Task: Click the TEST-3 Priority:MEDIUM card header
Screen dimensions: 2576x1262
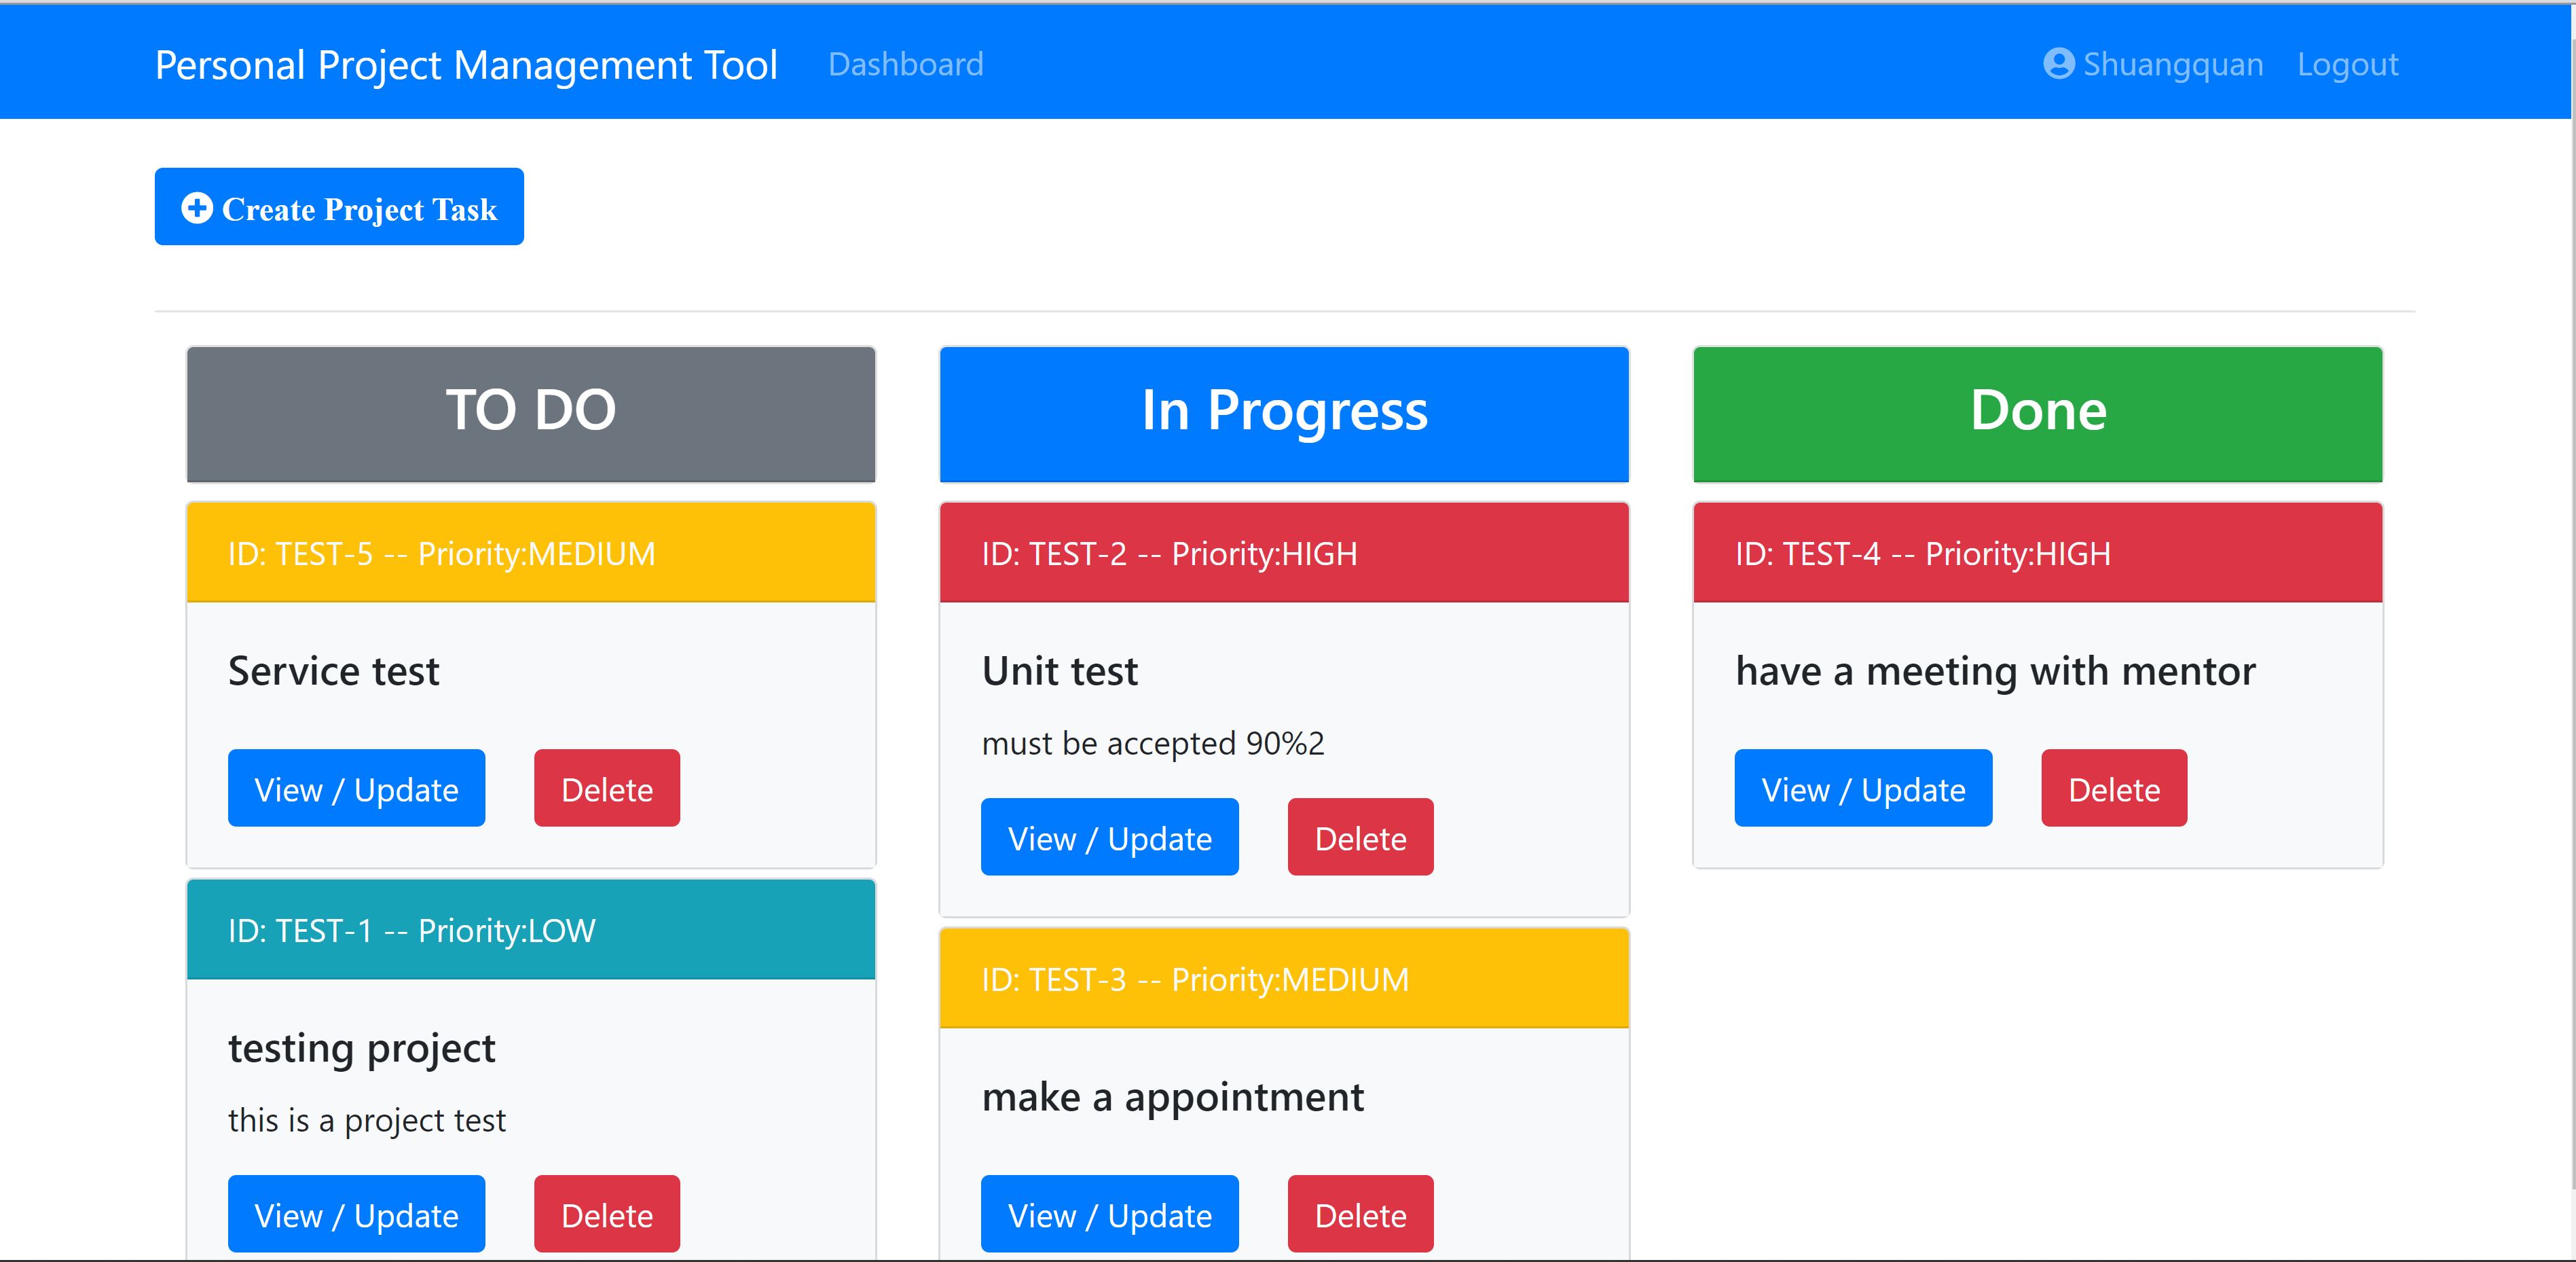Action: (x=1284, y=978)
